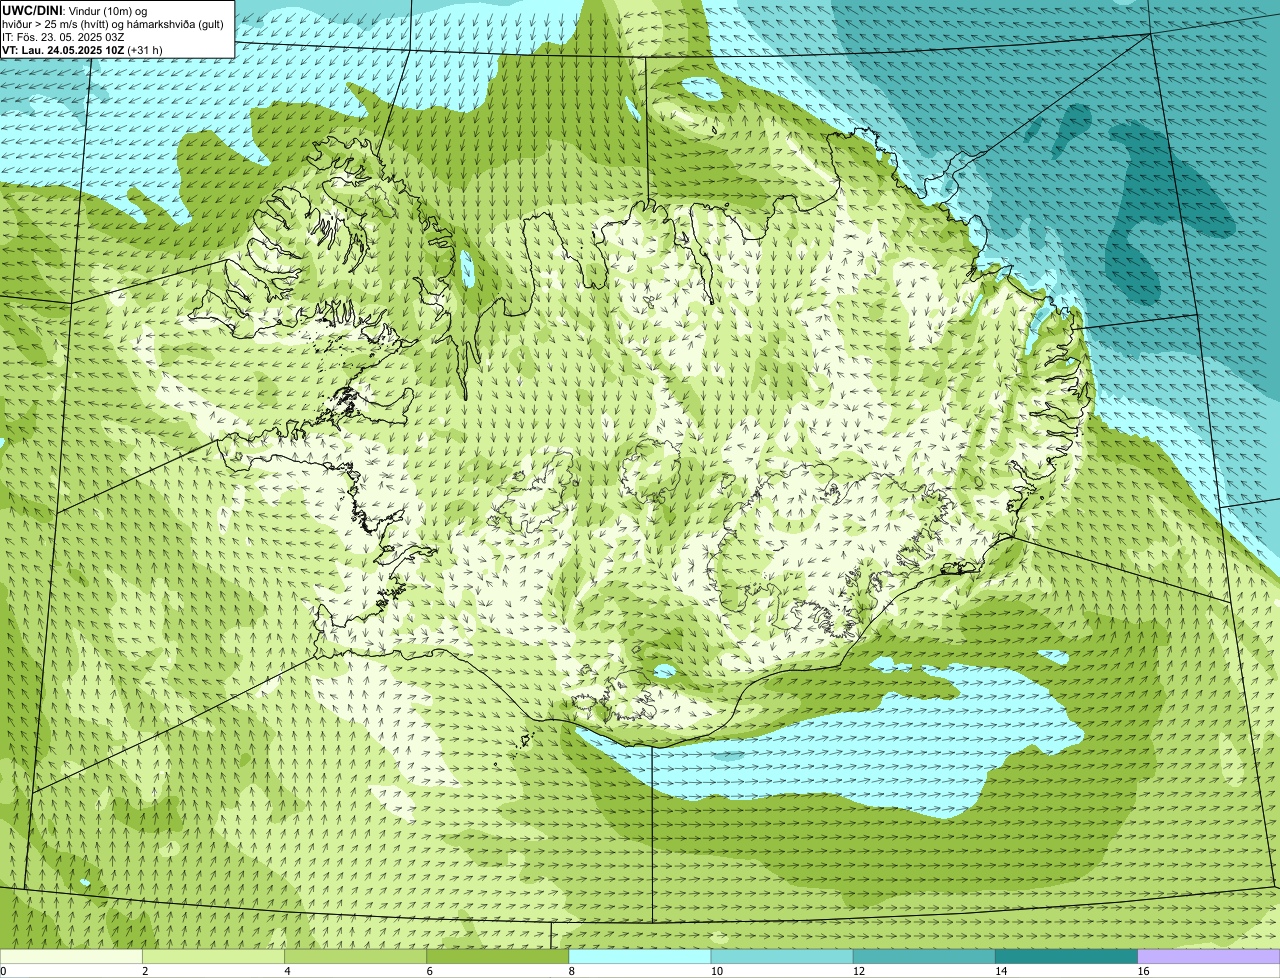Click the legend tick label "4"
The width and height of the screenshot is (1280, 978).
pos(287,971)
